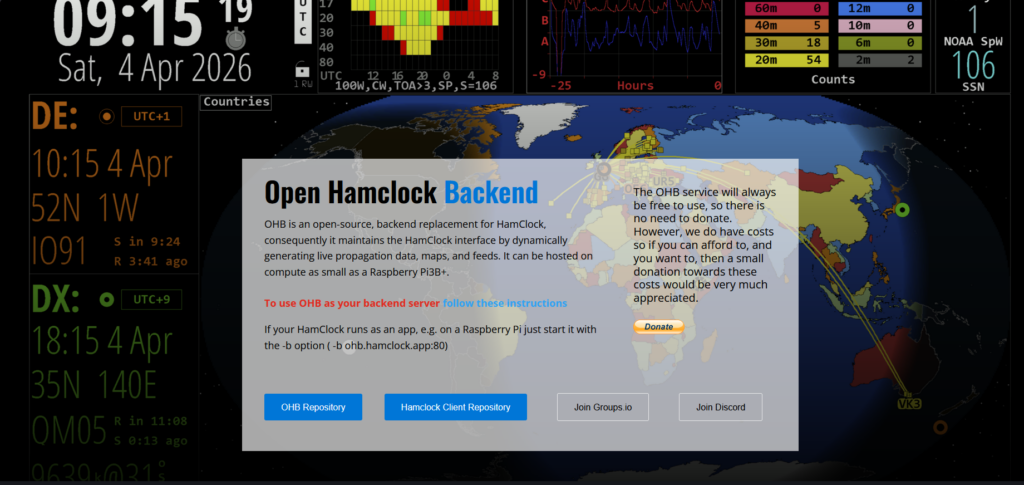Click the DE sunrise text R 3:41 ago

150,261
